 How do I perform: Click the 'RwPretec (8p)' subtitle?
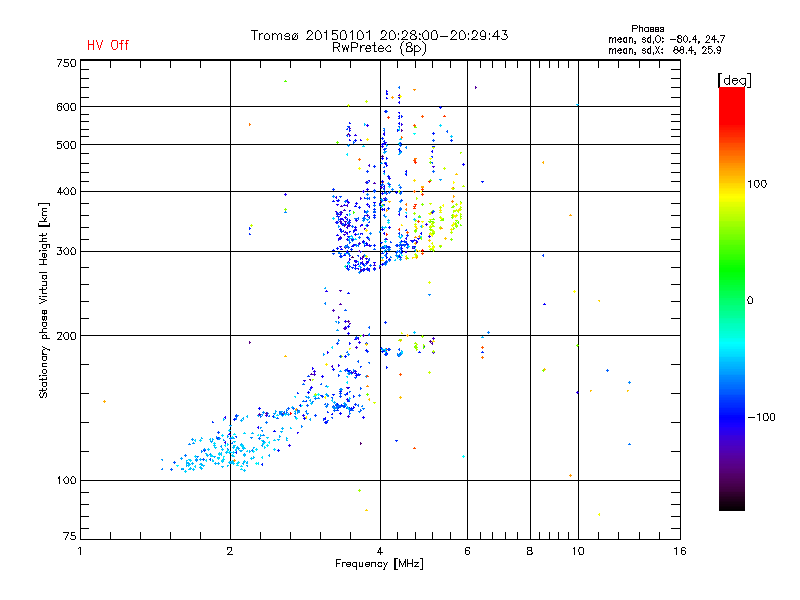pos(379,48)
